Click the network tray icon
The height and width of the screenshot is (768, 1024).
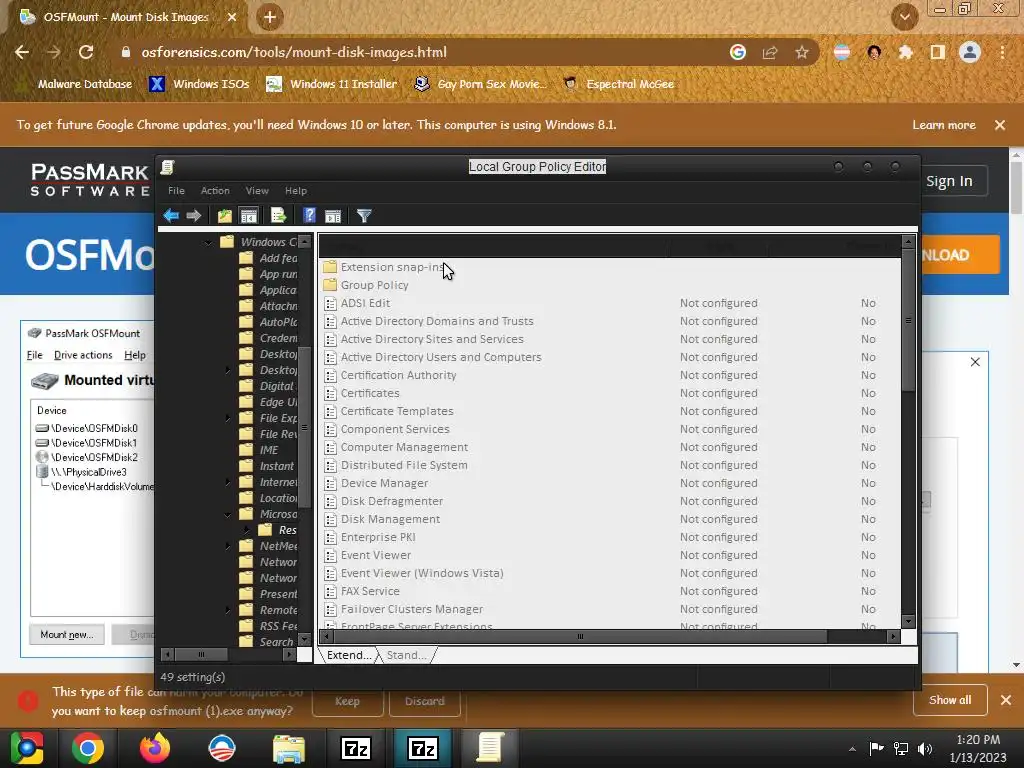[x=901, y=748]
